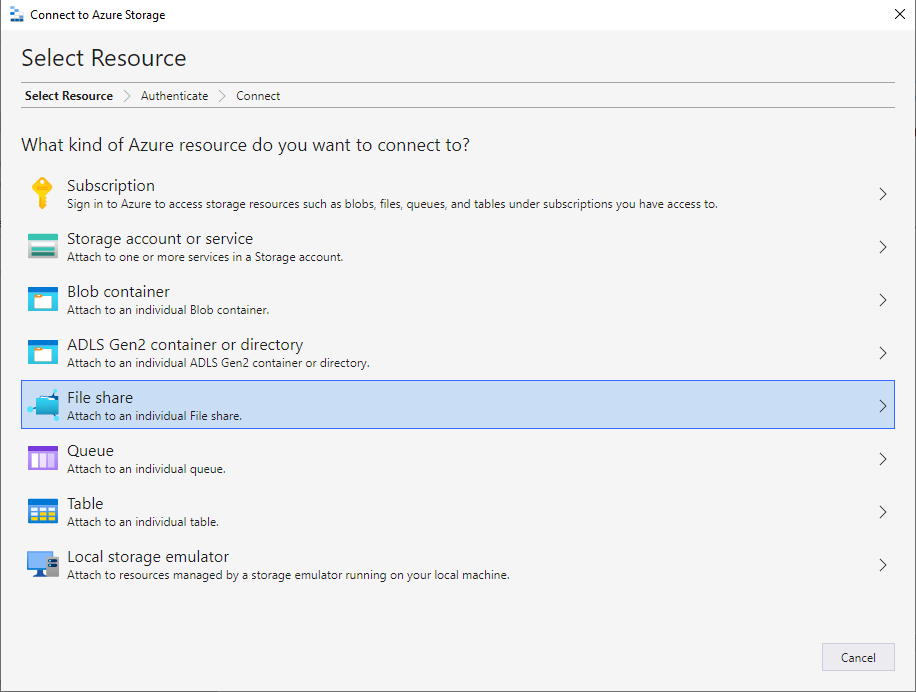
Task: Pick the File share title
Action: [100, 398]
